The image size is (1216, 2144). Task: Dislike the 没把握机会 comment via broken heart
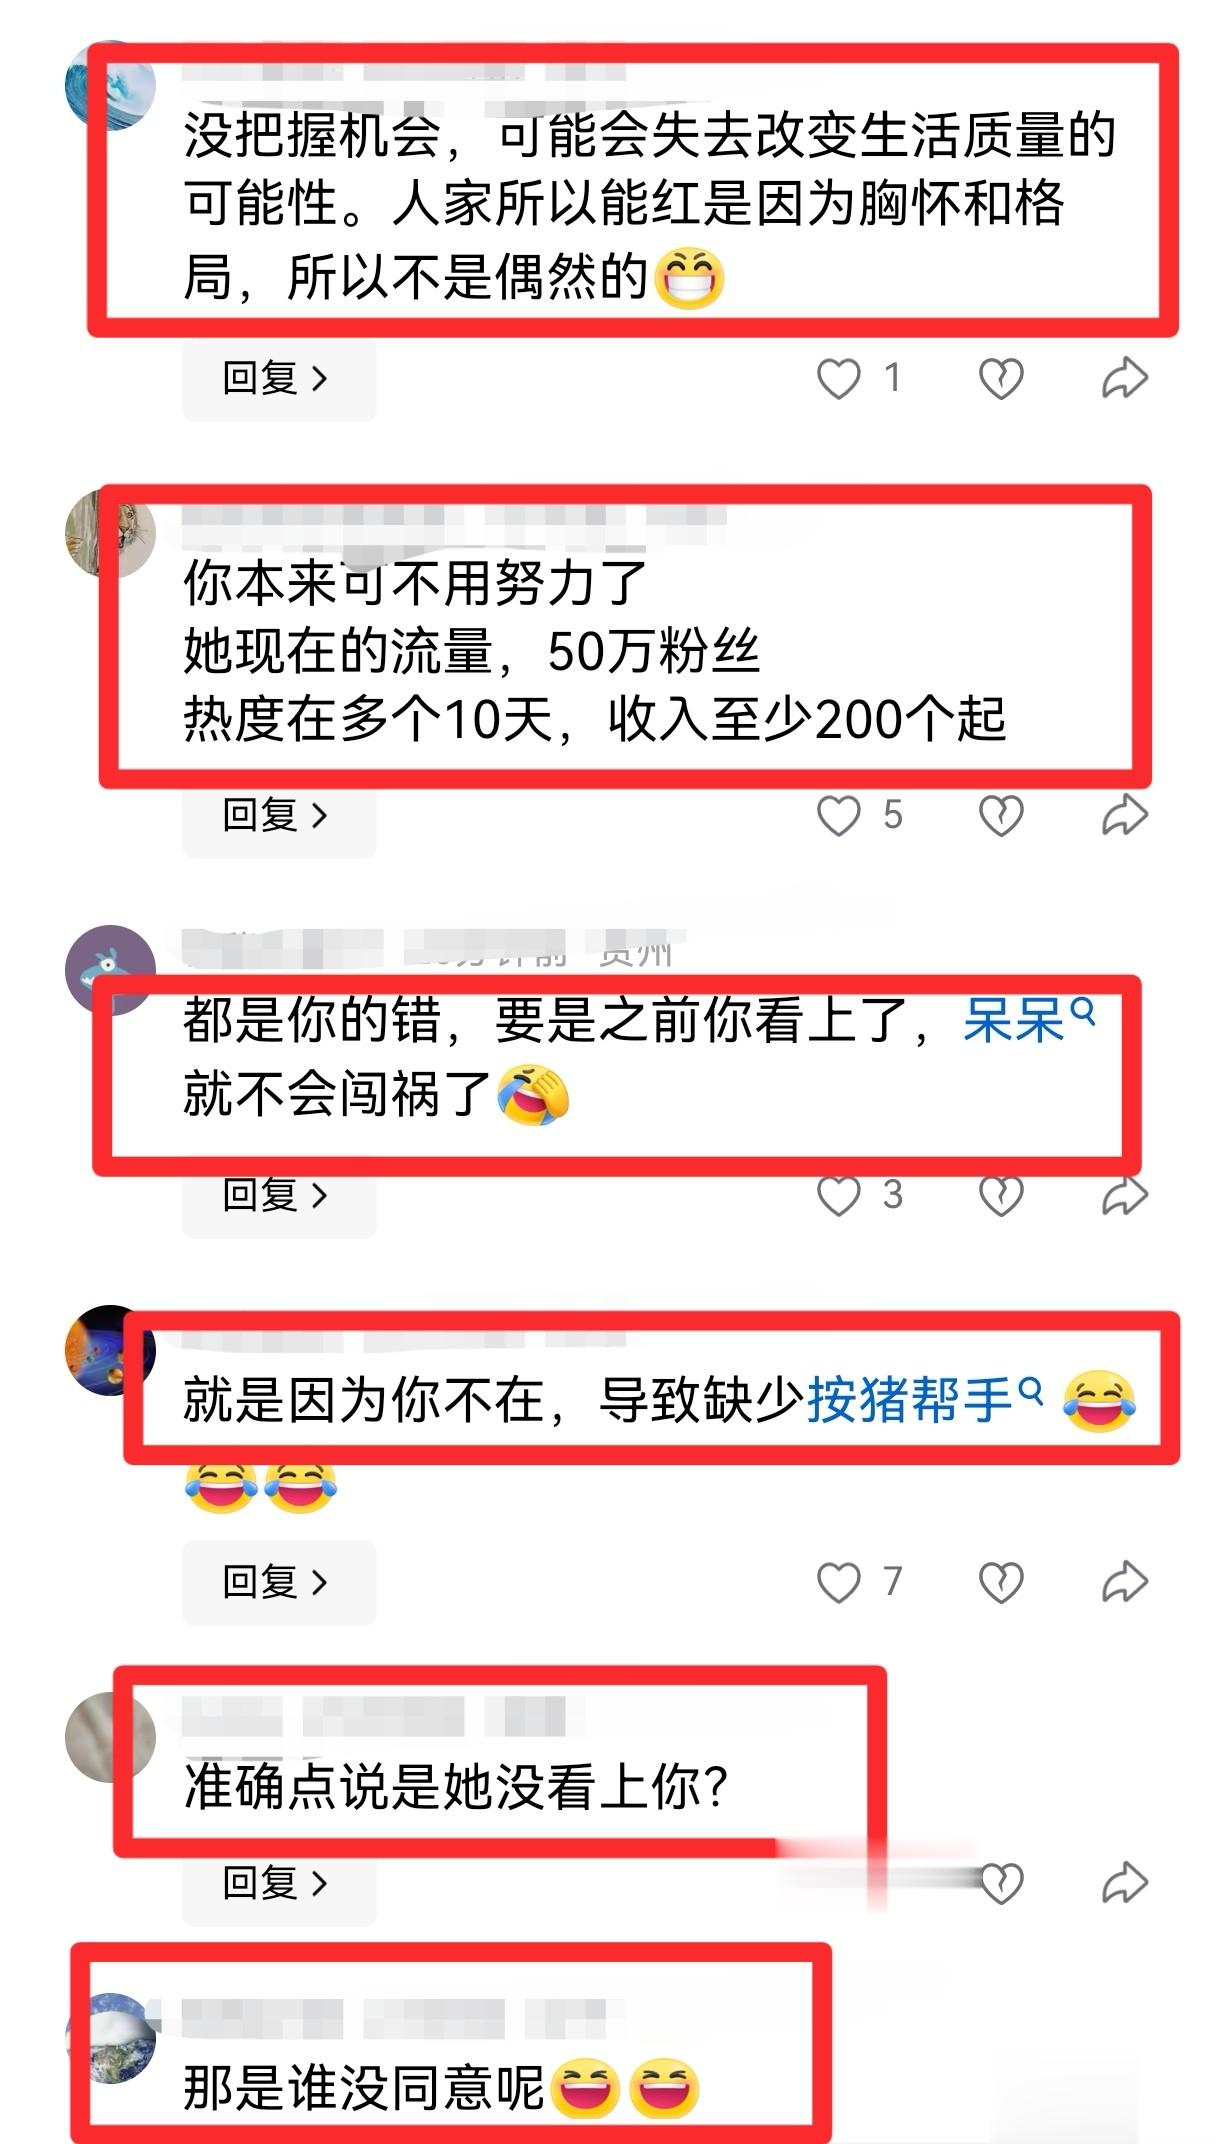click(x=1000, y=379)
